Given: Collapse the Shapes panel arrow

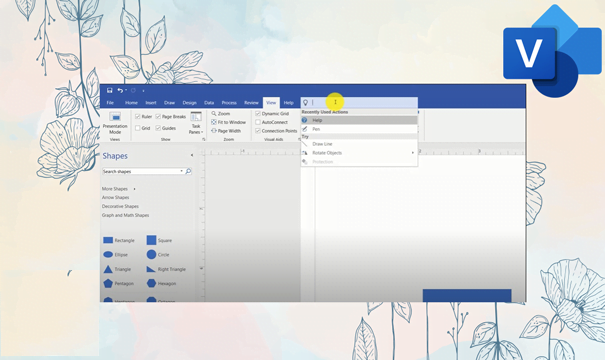Looking at the screenshot, I should click(192, 155).
